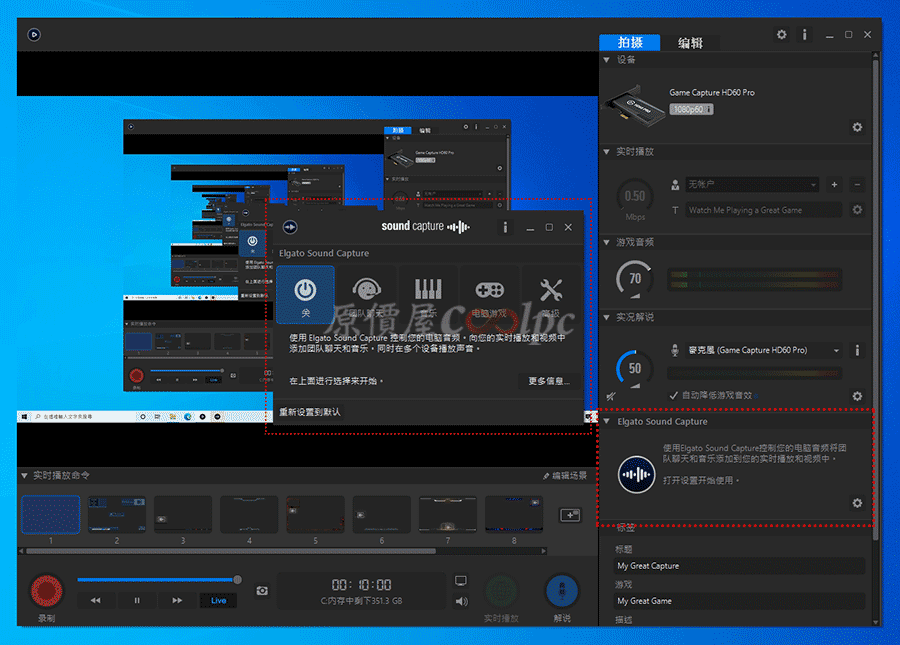Image resolution: width=900 pixels, height=645 pixels.
Task: Select Music piano icon in Sound Capture
Action: click(428, 296)
